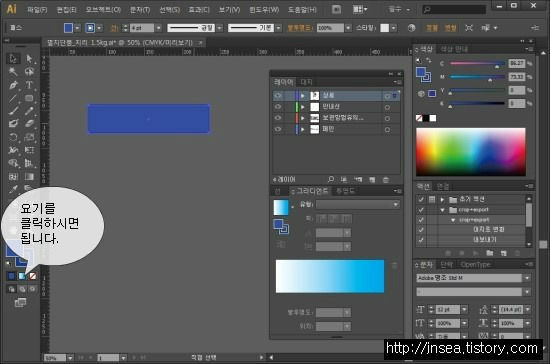
Task: Click the create new action icon in Actions
Action: [x=503, y=253]
